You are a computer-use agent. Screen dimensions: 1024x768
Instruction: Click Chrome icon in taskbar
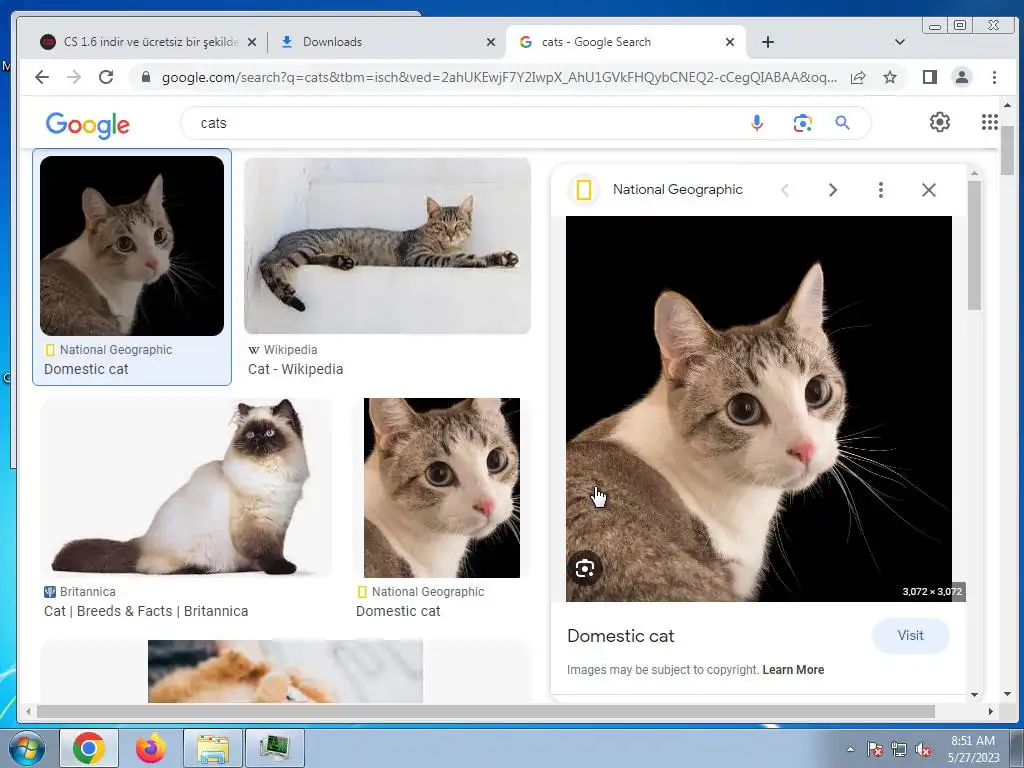89,748
